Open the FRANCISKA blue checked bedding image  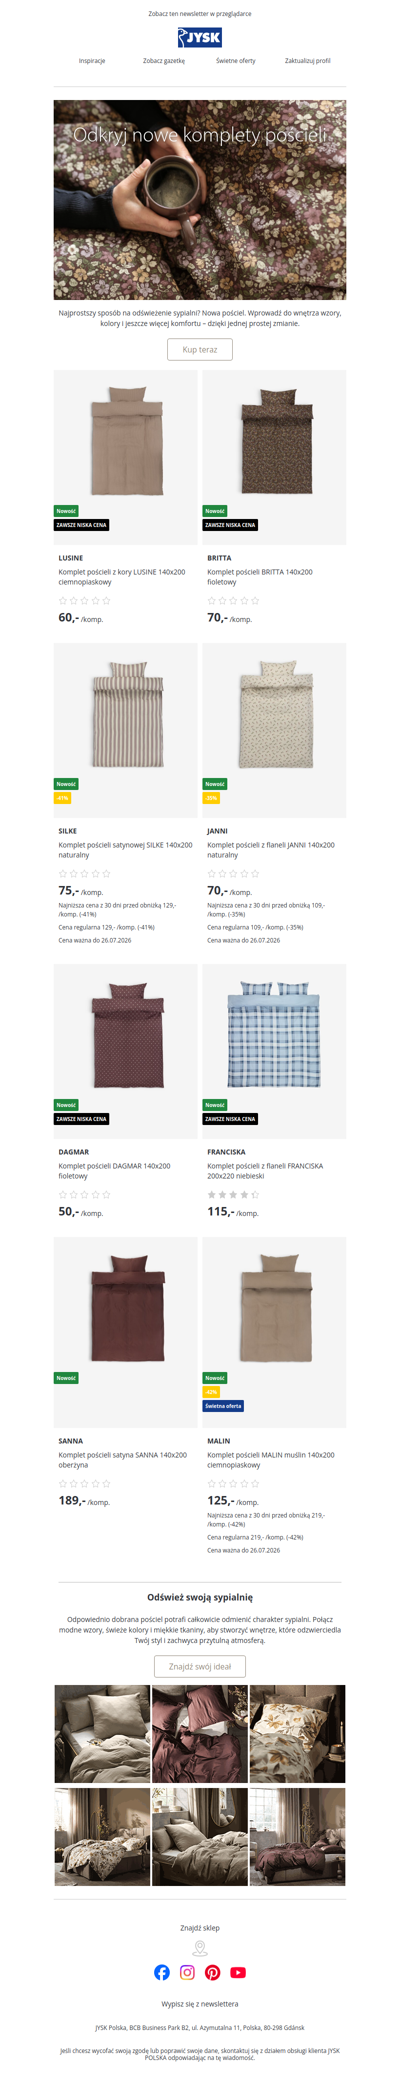point(275,1050)
